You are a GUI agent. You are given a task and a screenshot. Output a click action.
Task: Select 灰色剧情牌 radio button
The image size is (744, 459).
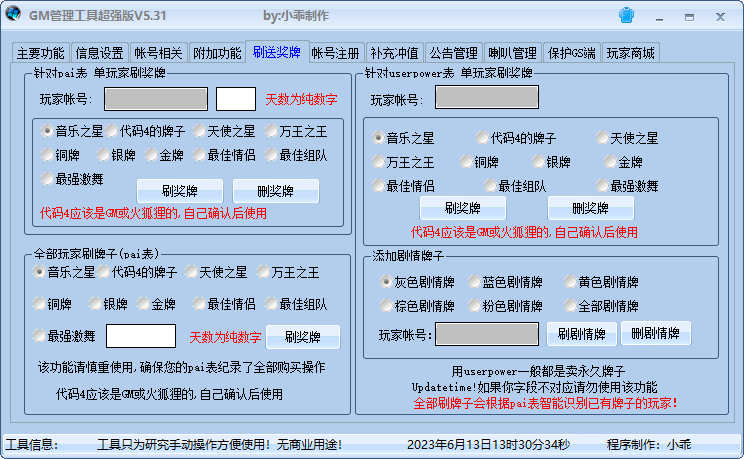click(418, 282)
